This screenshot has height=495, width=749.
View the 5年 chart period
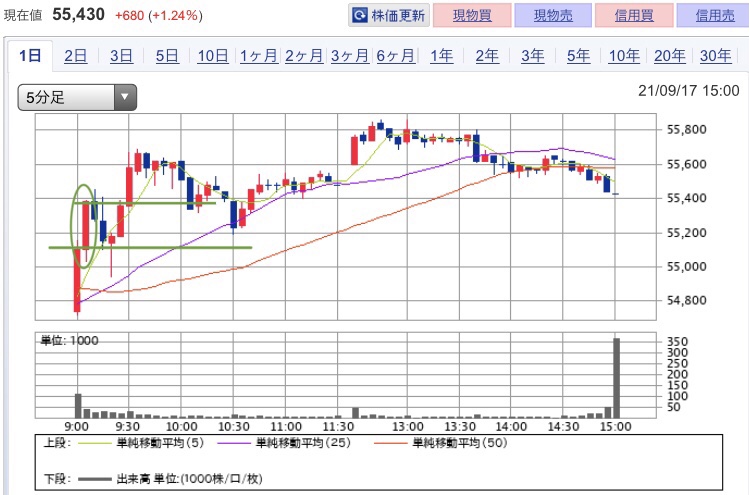578,56
